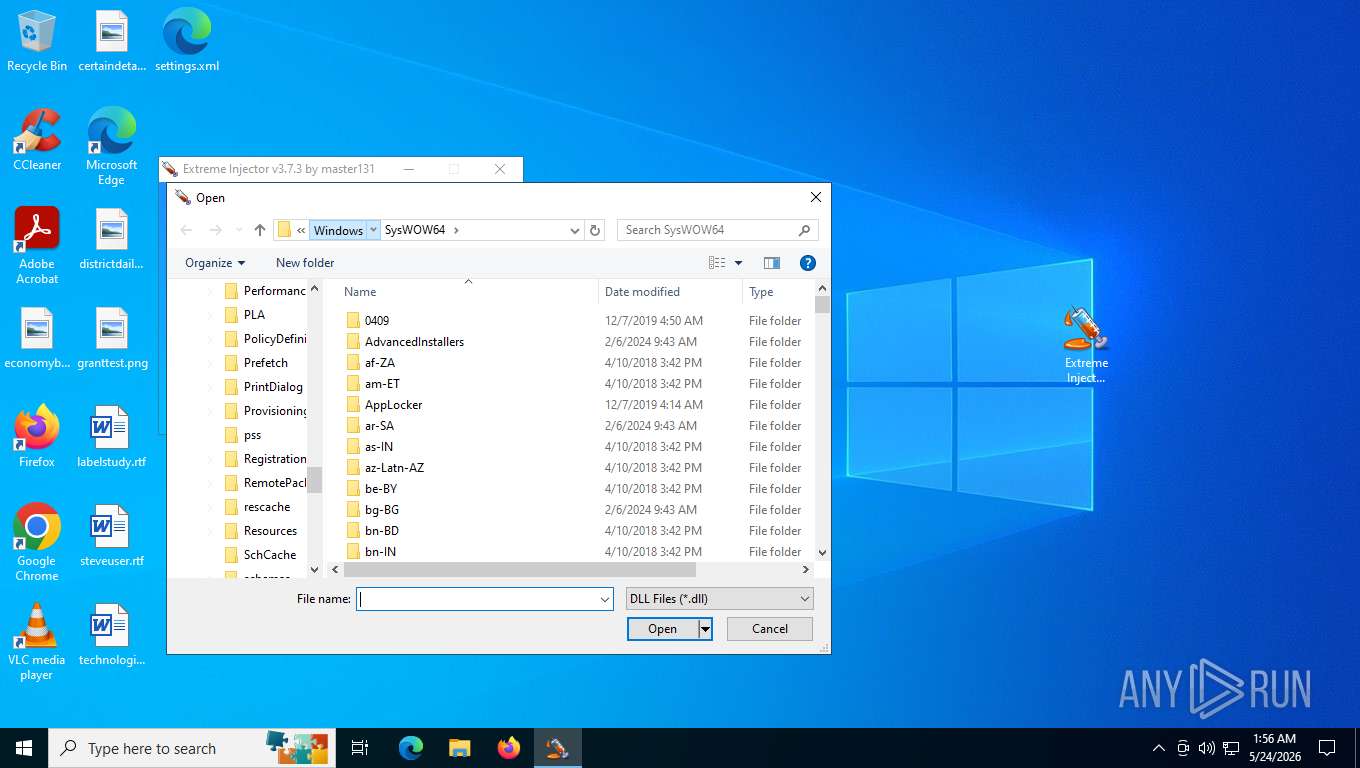Click the Up one level arrow
Viewport: 1360px width, 768px height.
click(260, 230)
